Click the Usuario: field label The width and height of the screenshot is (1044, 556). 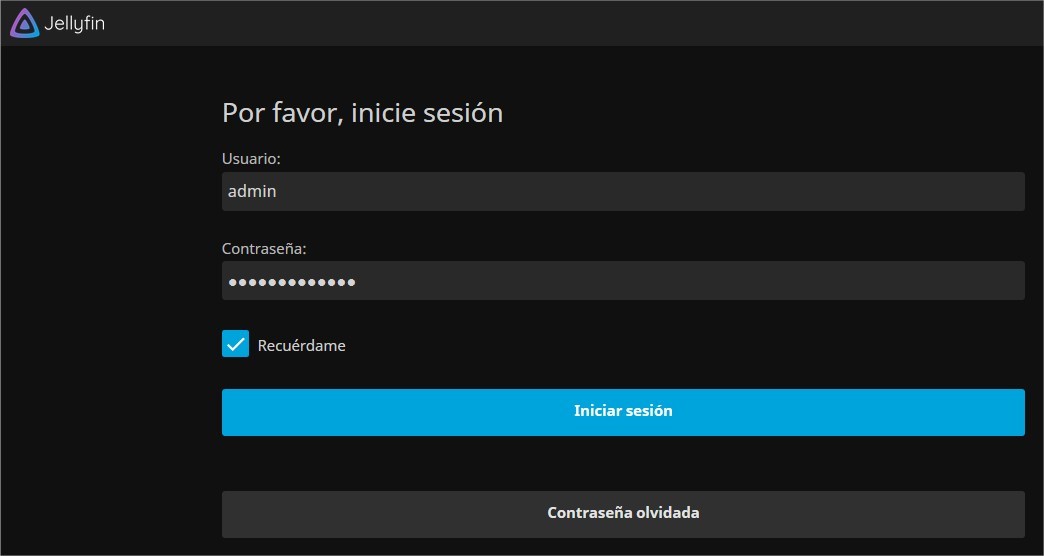tap(251, 159)
